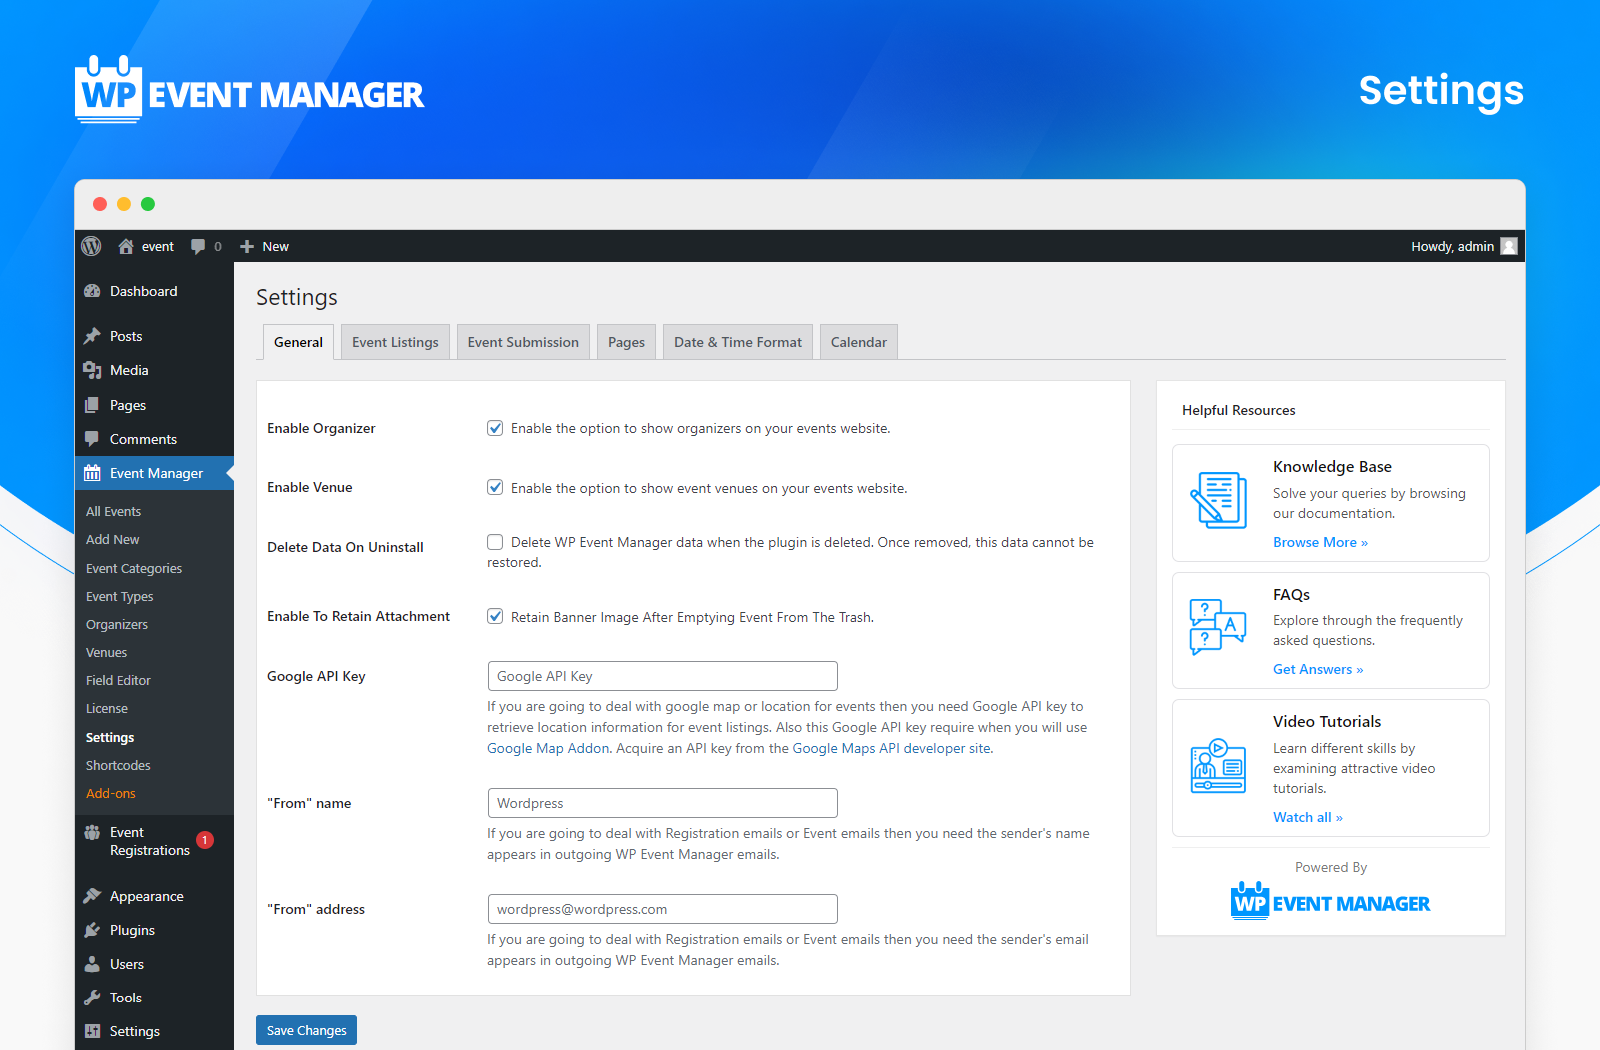The height and width of the screenshot is (1050, 1600).
Task: Select the Calendar tab
Action: tap(859, 342)
